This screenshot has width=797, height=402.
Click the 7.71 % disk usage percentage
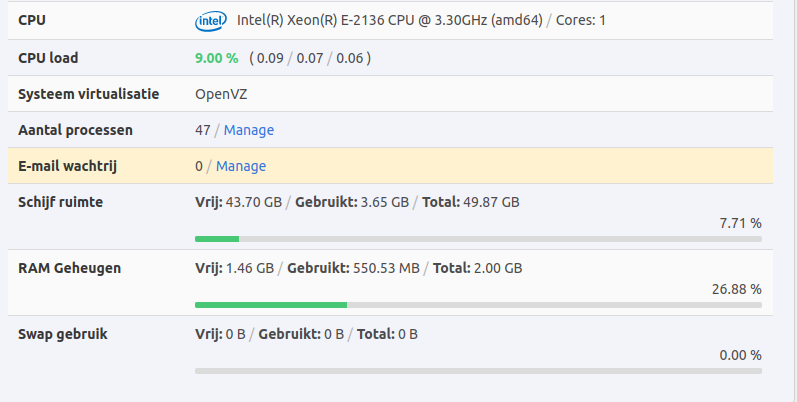(x=740, y=223)
